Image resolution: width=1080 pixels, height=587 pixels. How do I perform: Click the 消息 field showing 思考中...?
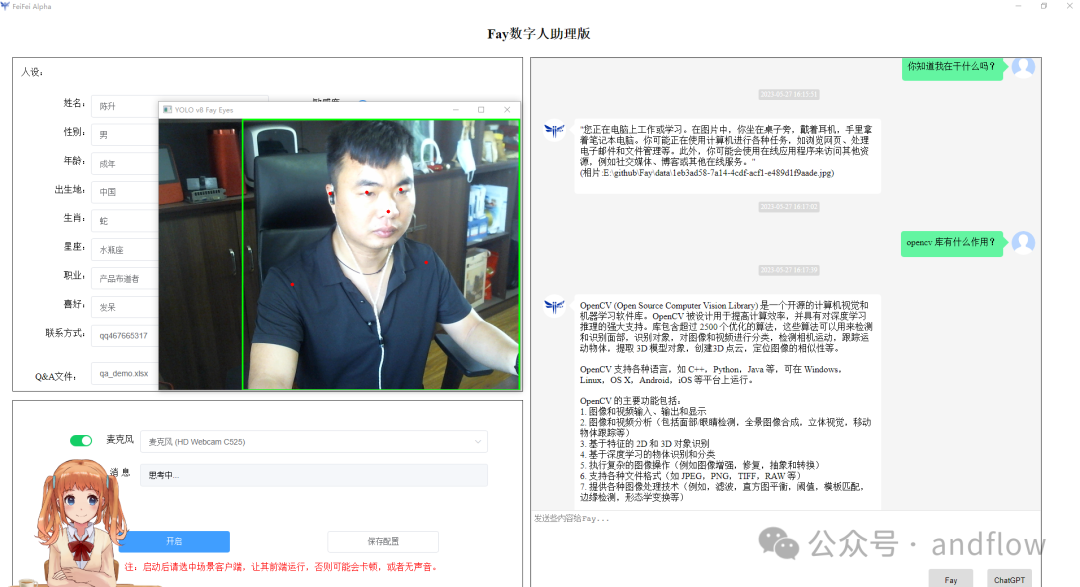(314, 475)
